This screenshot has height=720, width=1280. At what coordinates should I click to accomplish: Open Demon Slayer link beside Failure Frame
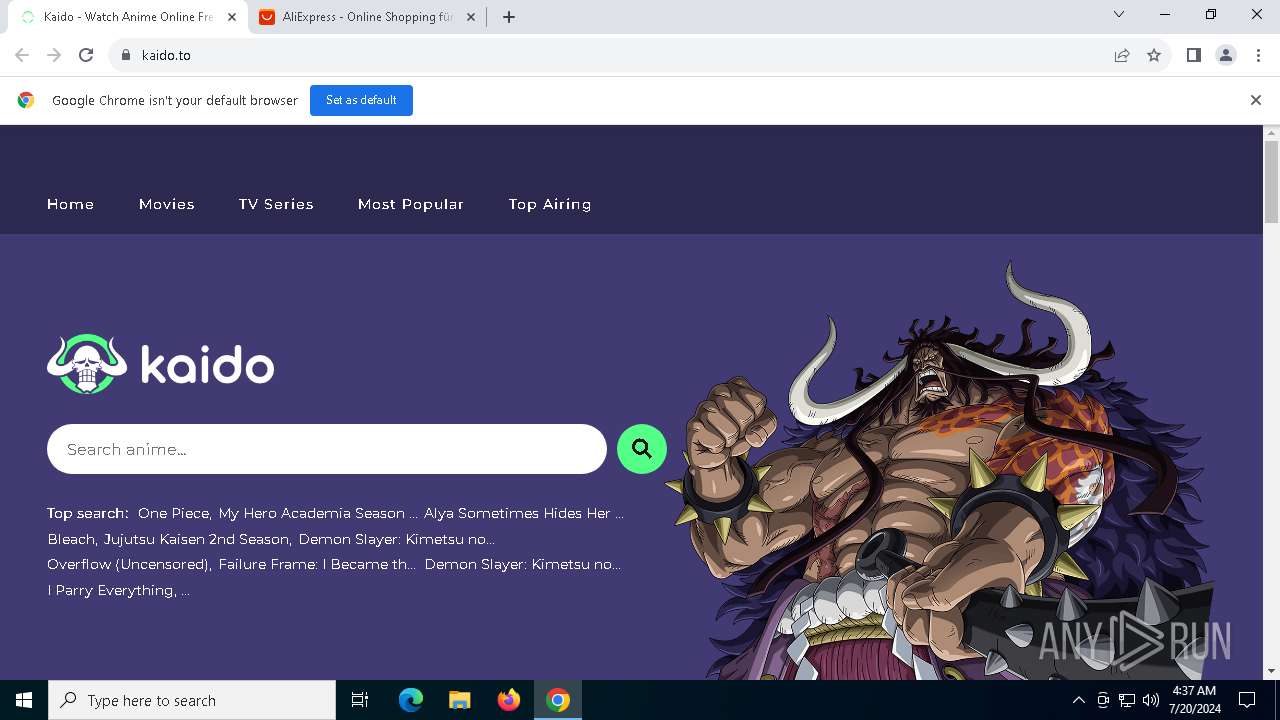523,564
